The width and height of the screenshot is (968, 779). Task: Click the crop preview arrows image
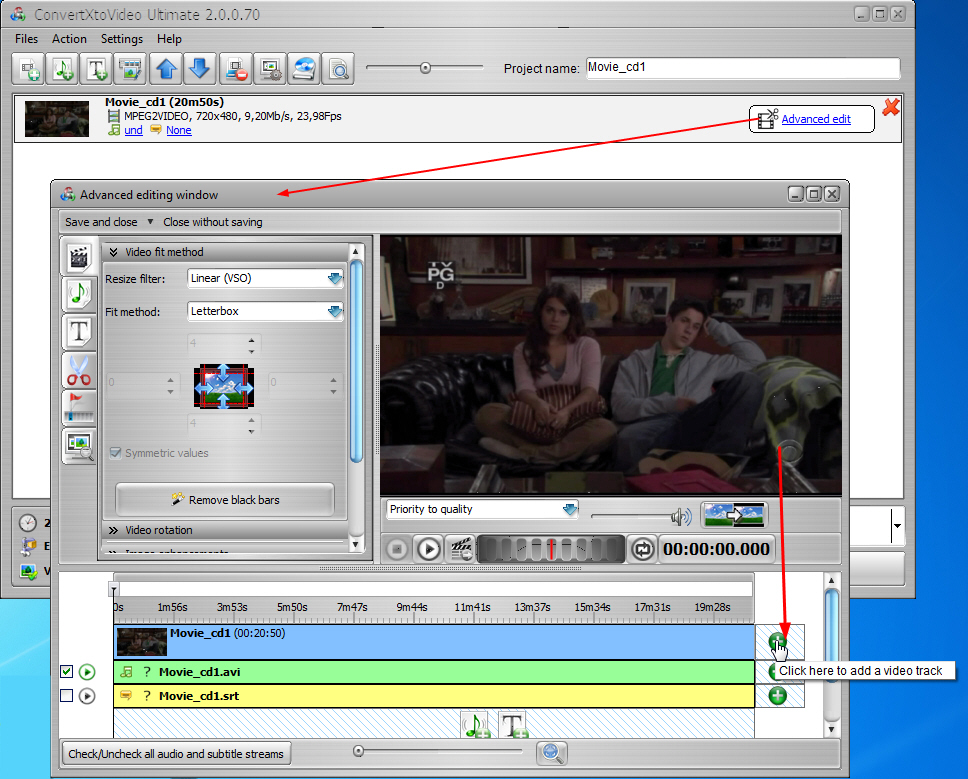[x=223, y=386]
